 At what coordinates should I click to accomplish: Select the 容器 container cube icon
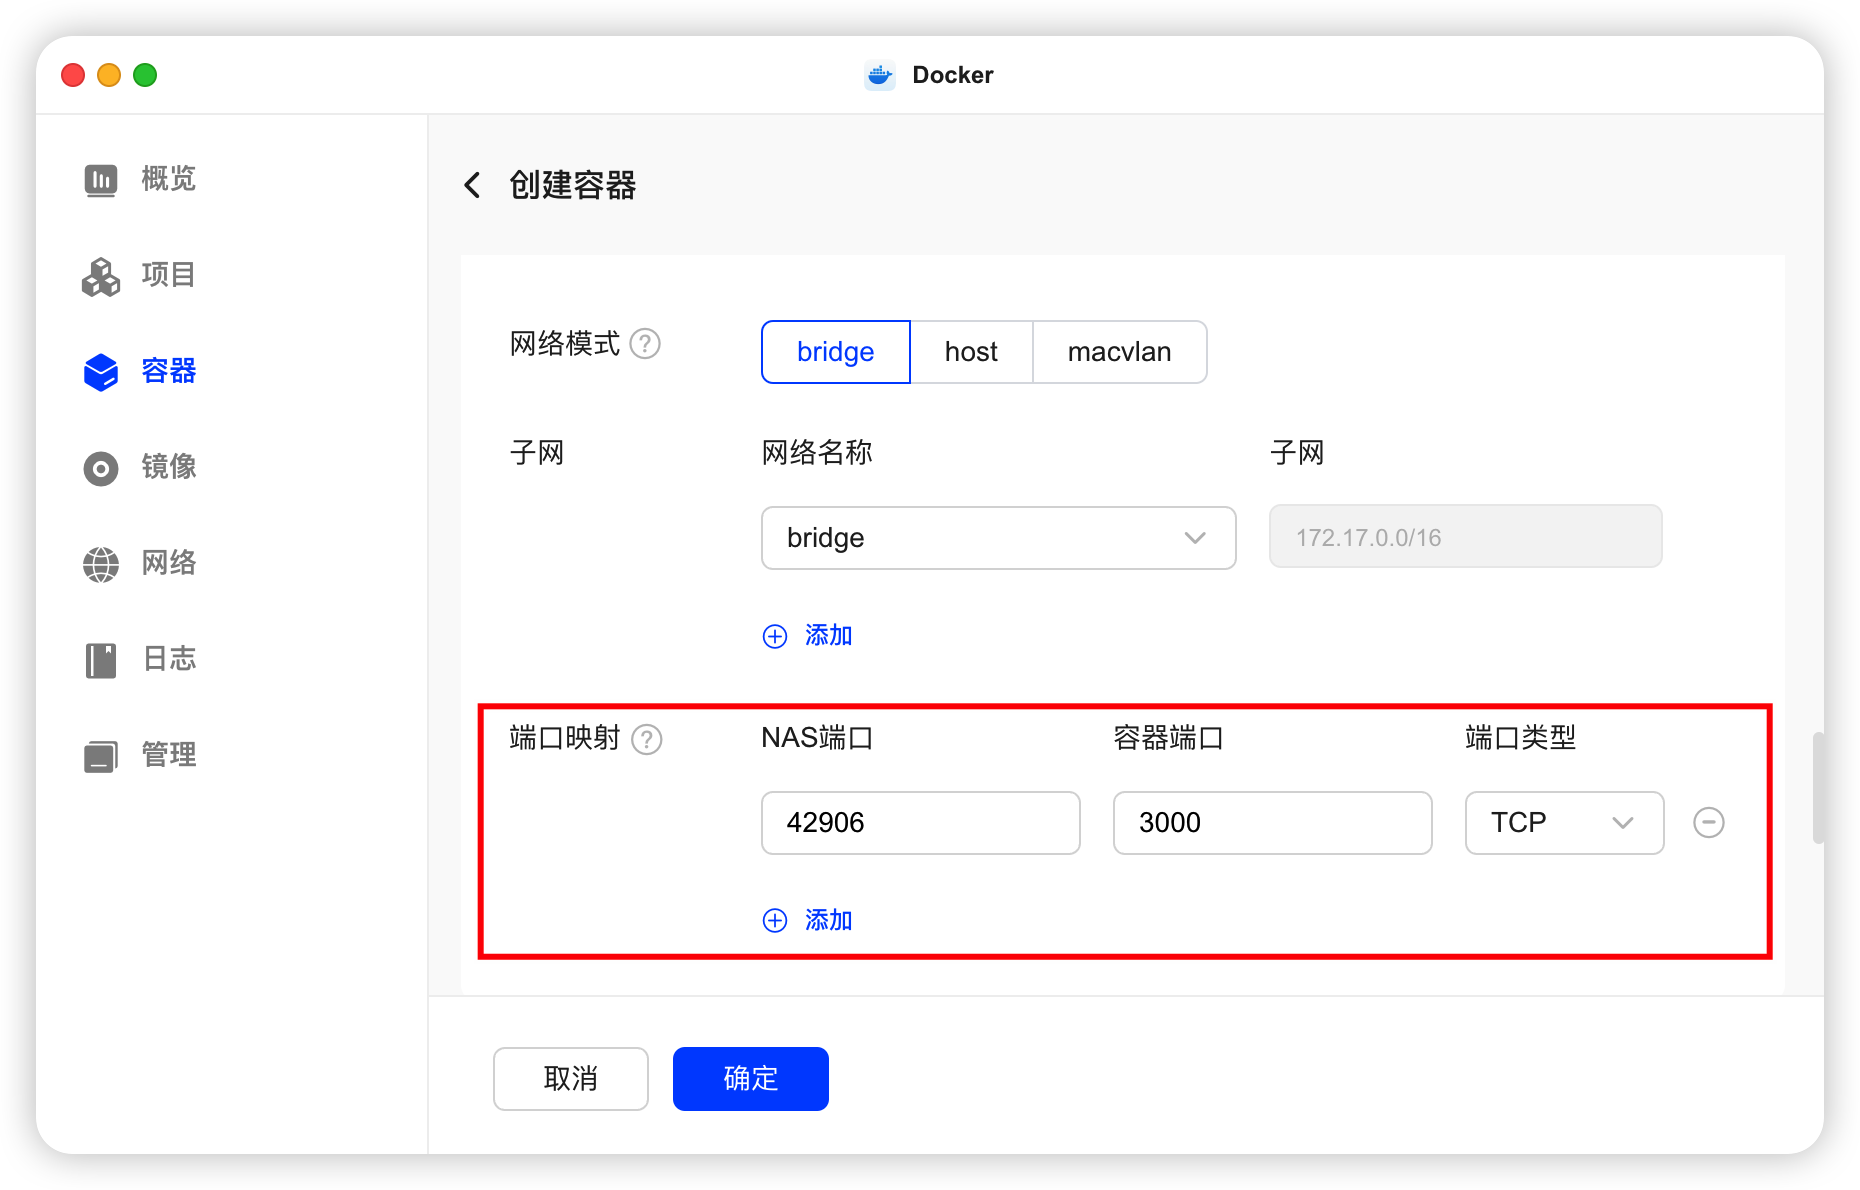click(x=100, y=372)
